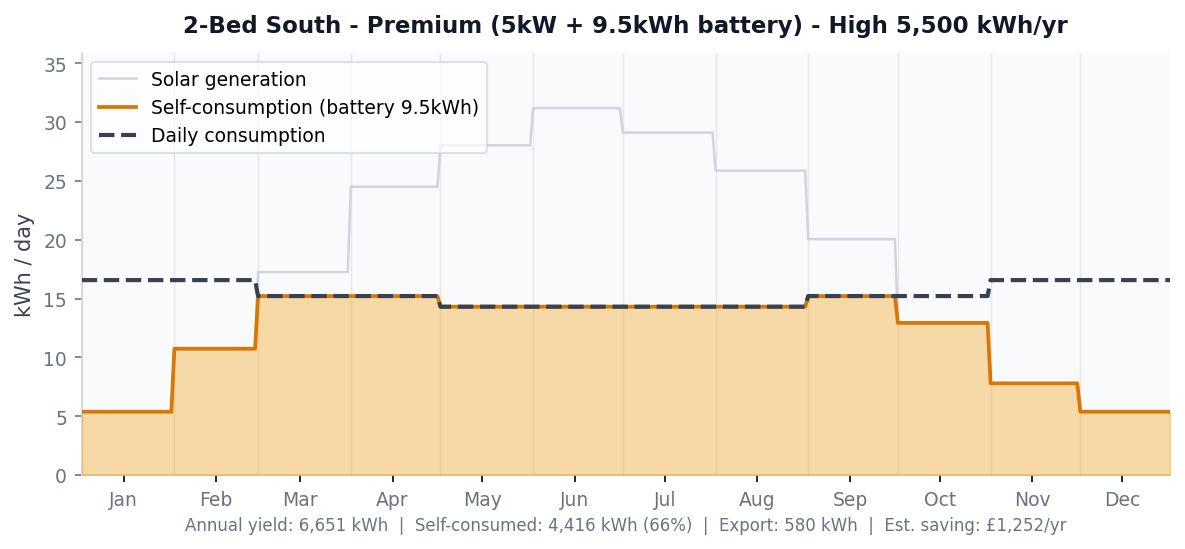Screen dimensions: 1185x549
Task: Click the kWh / day axis title
Action: click(x=24, y=265)
